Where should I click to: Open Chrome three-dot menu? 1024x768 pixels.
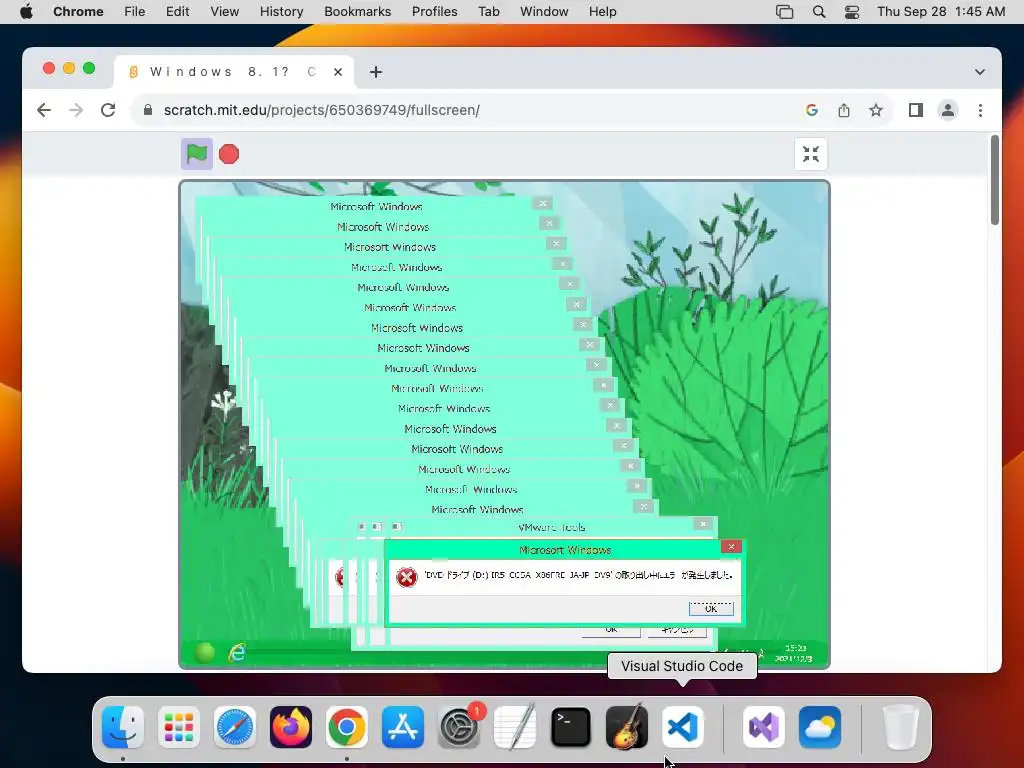pyautogui.click(x=980, y=110)
